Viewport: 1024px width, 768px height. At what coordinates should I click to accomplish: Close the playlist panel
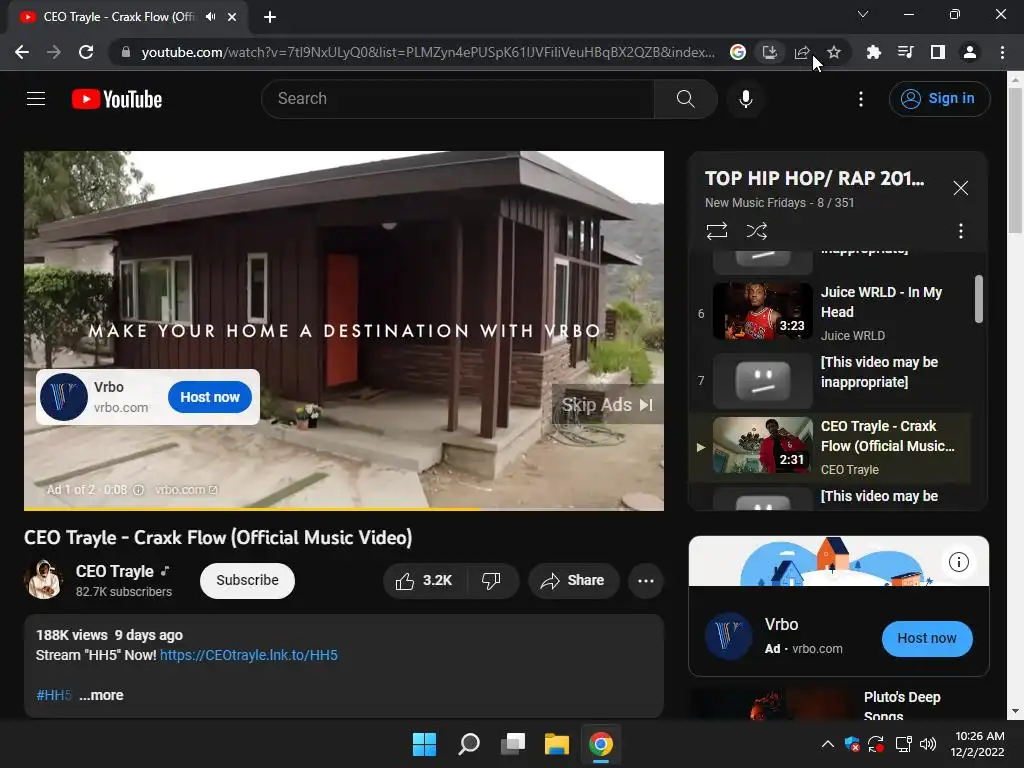click(x=961, y=188)
